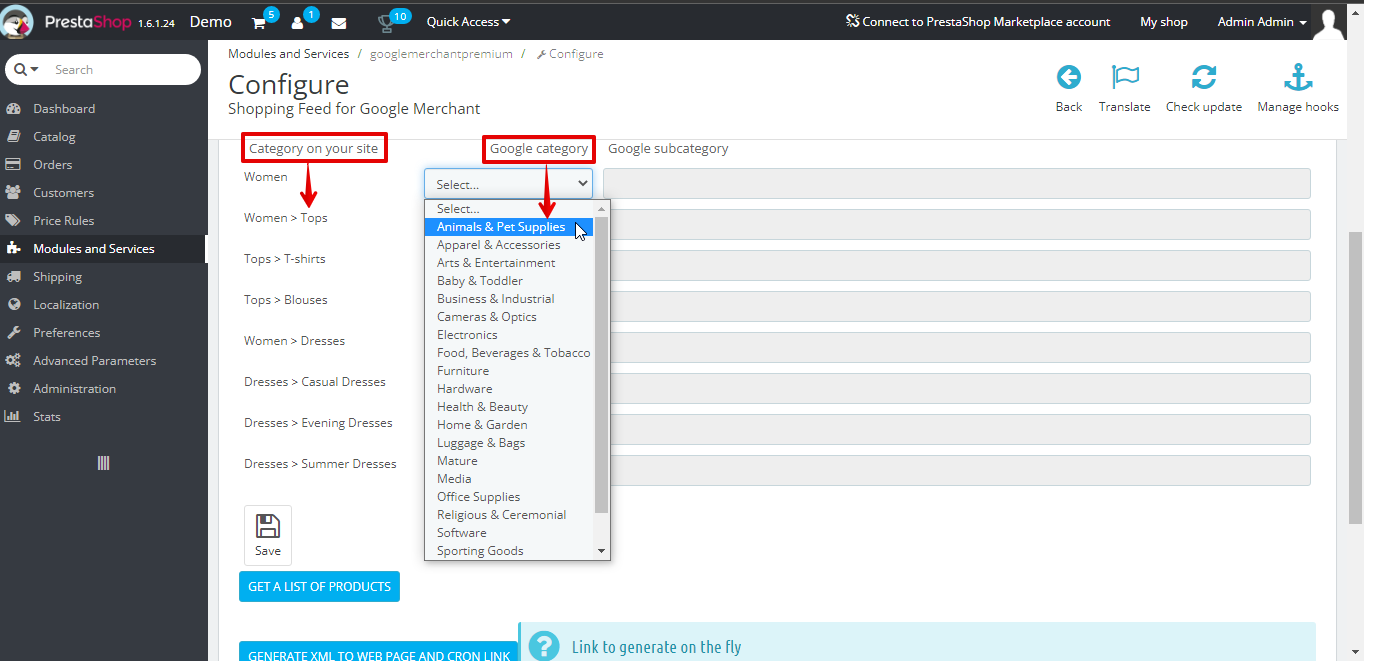Pick Religious & Ceremonial option
The width and height of the screenshot is (1375, 661).
pyautogui.click(x=509, y=515)
